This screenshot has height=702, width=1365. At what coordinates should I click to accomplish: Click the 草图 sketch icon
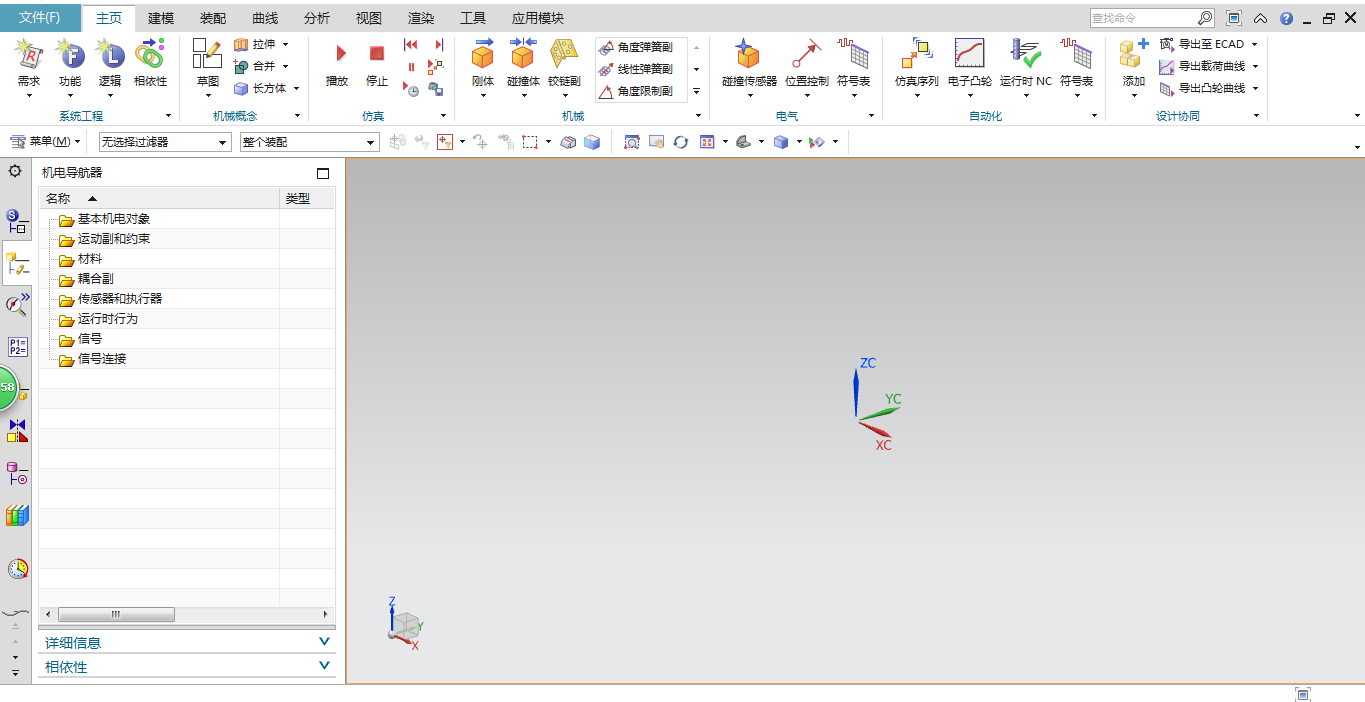[x=207, y=56]
